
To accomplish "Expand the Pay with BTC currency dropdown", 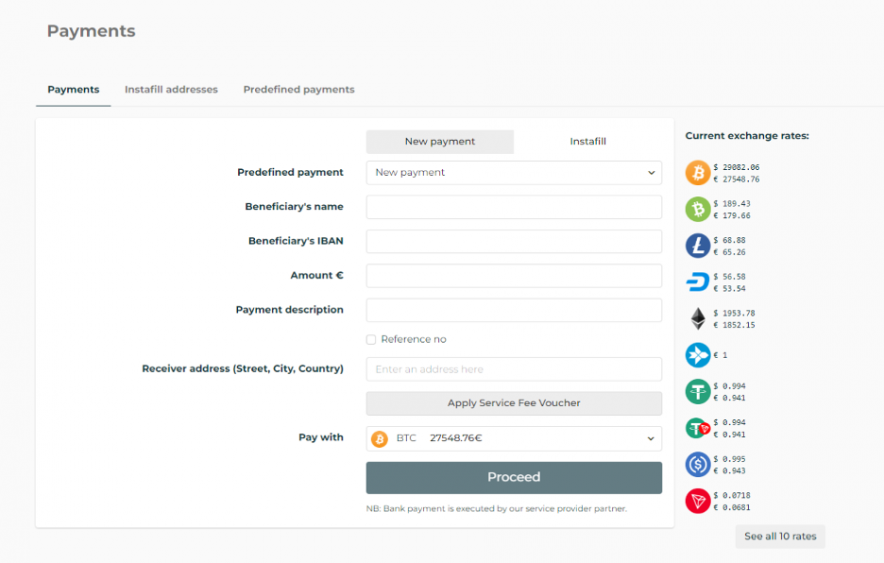I will (514, 439).
